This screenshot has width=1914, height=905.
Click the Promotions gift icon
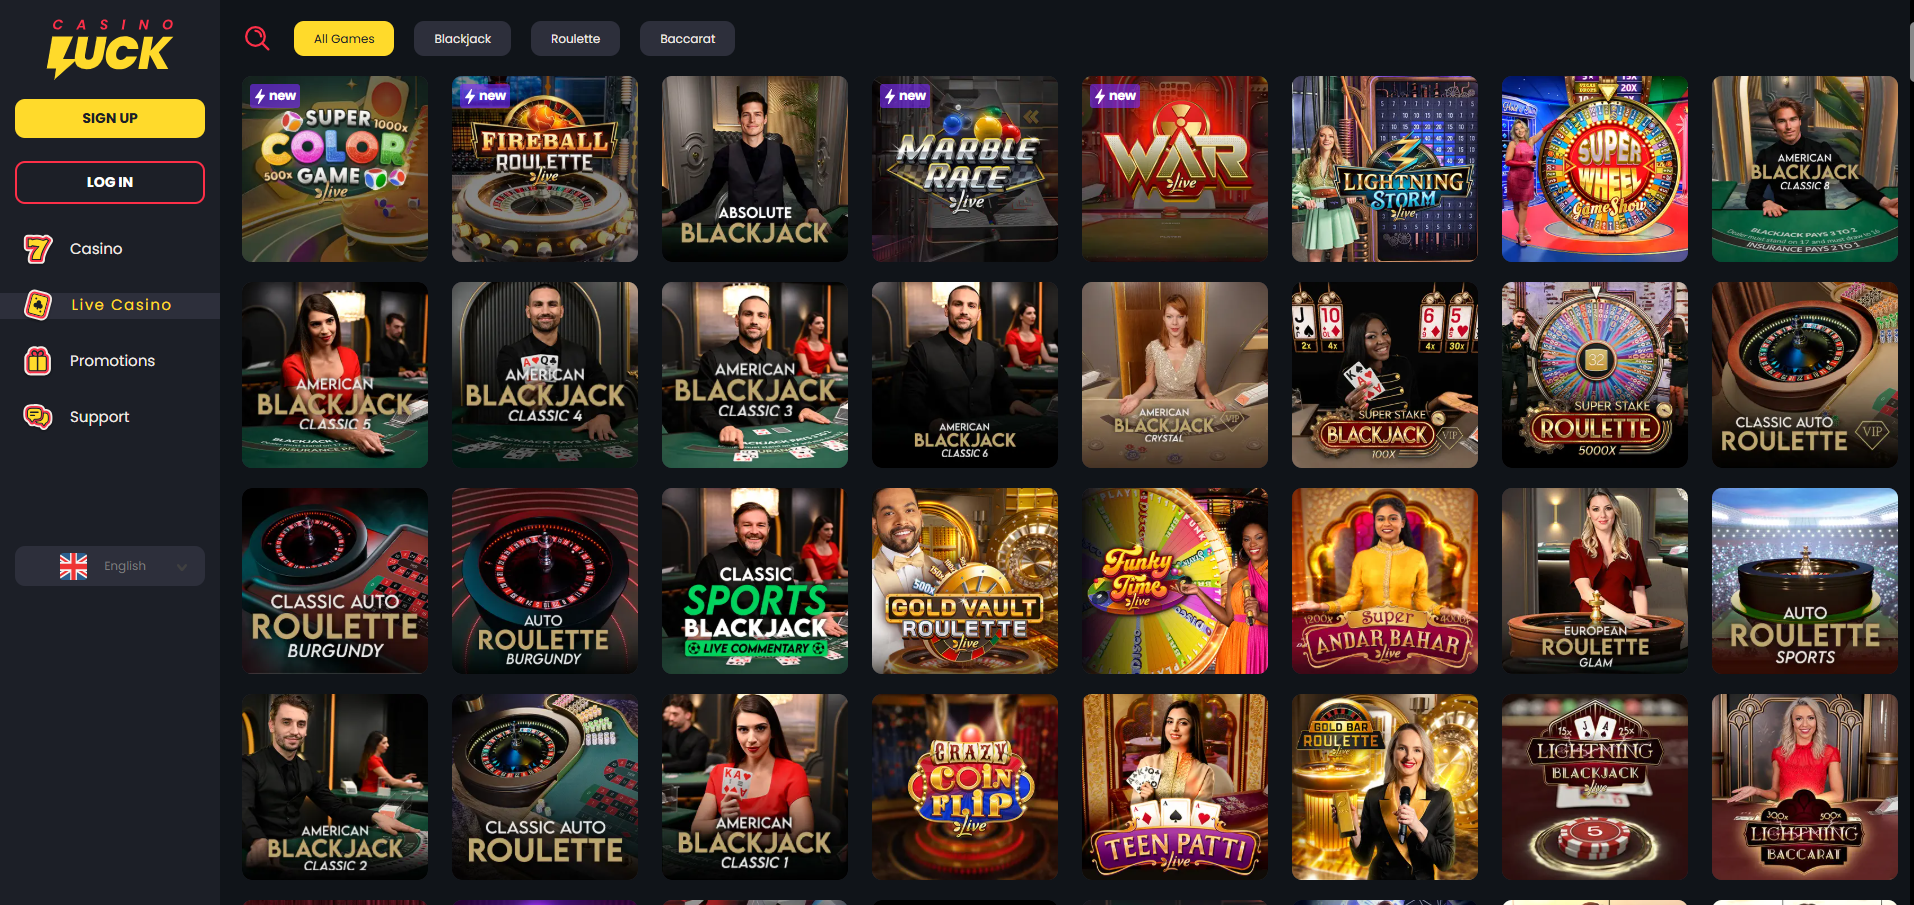pos(38,361)
